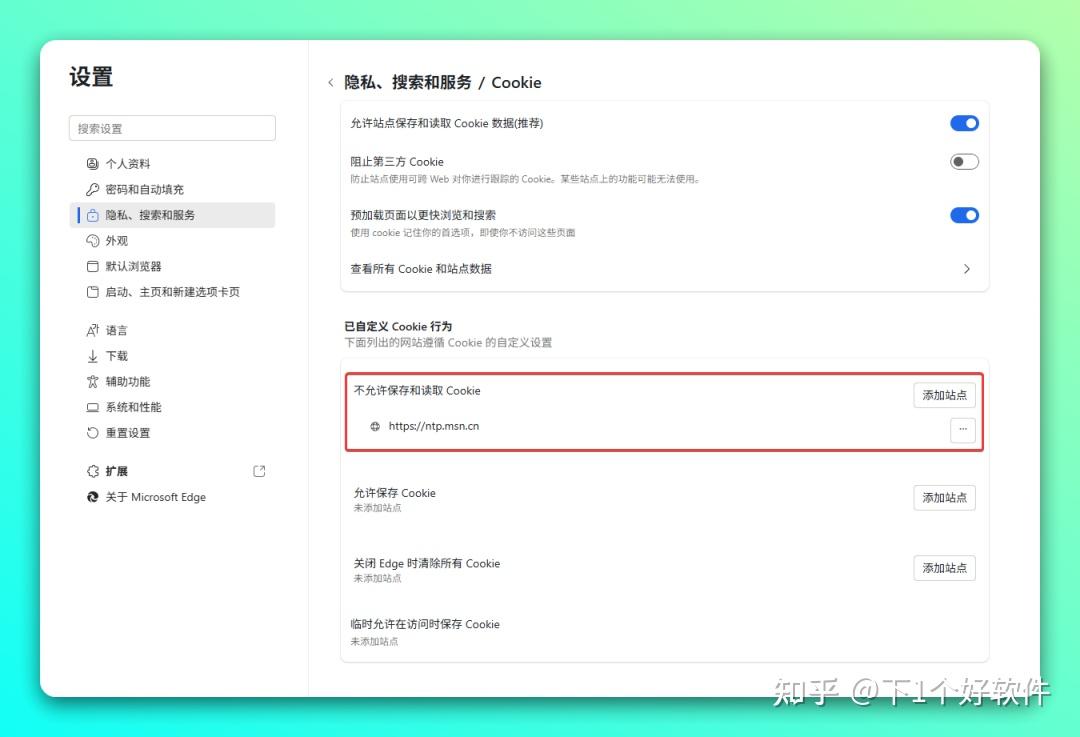The width and height of the screenshot is (1080, 737).
Task: Turn off 预加载页面以更快浏览和搜索
Action: point(963,215)
